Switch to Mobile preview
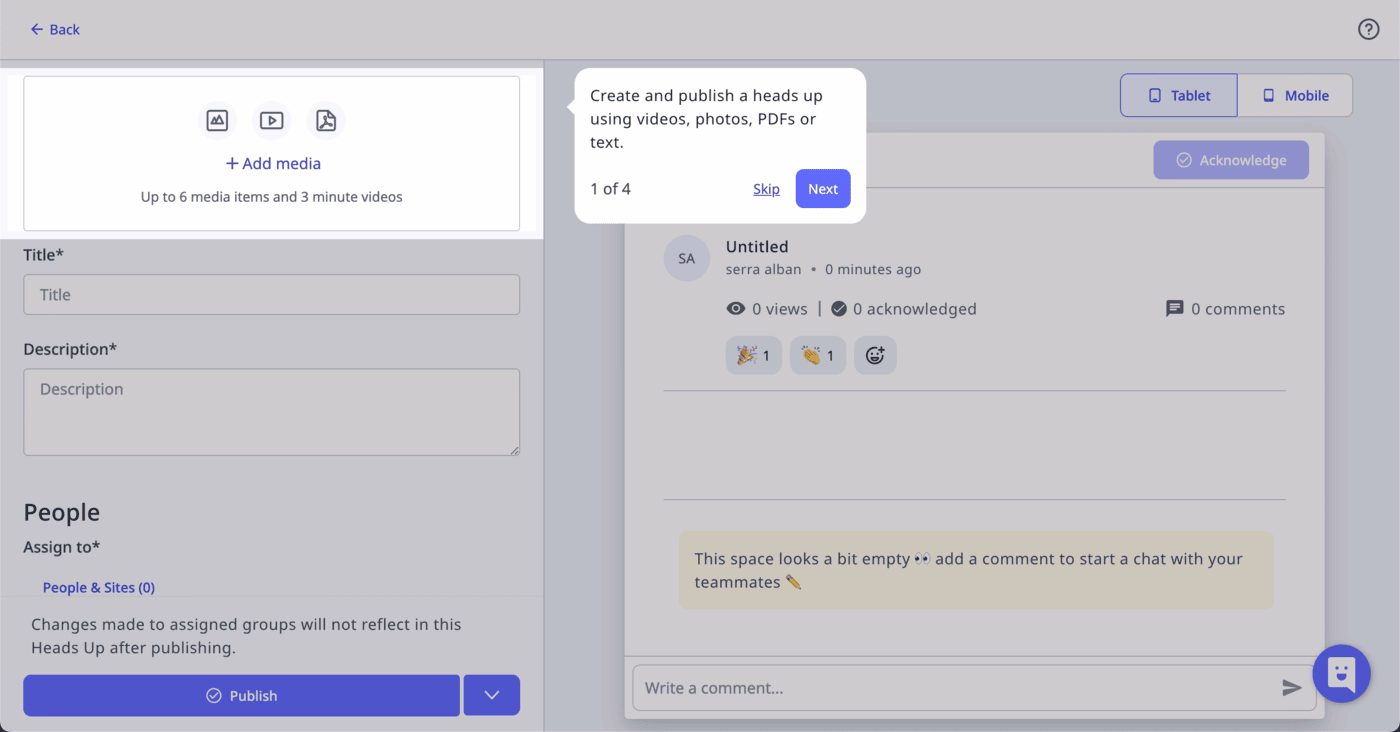The image size is (1400, 732). point(1296,95)
